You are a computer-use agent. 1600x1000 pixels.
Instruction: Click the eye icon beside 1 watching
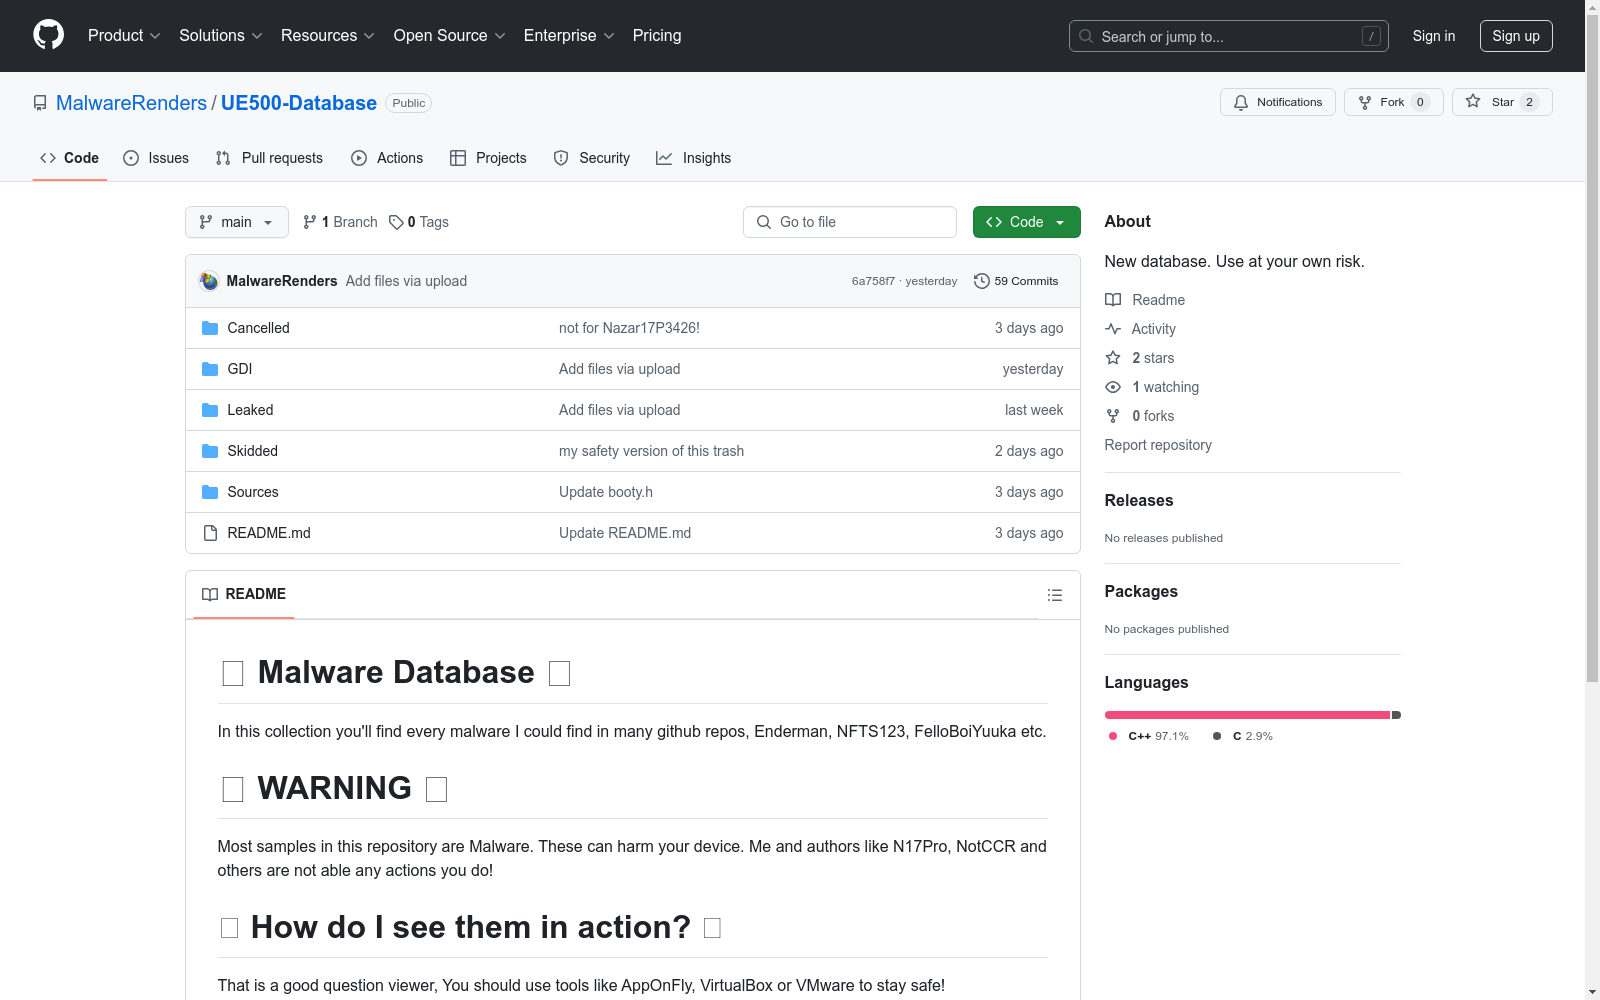(1113, 387)
